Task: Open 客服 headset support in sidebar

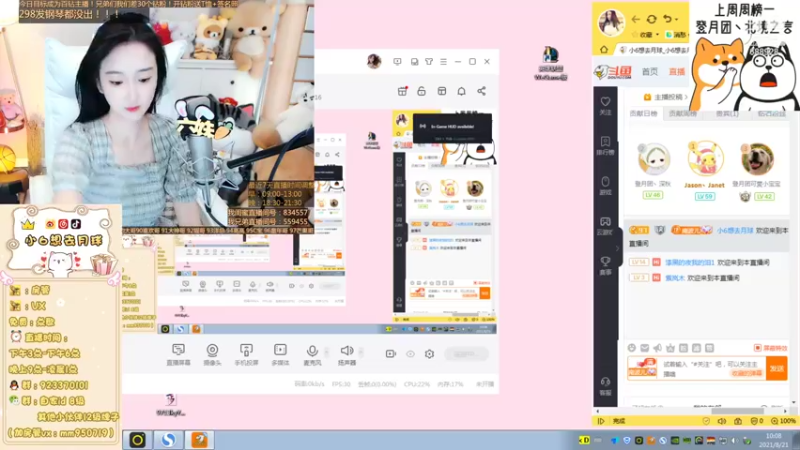Action: [605, 386]
